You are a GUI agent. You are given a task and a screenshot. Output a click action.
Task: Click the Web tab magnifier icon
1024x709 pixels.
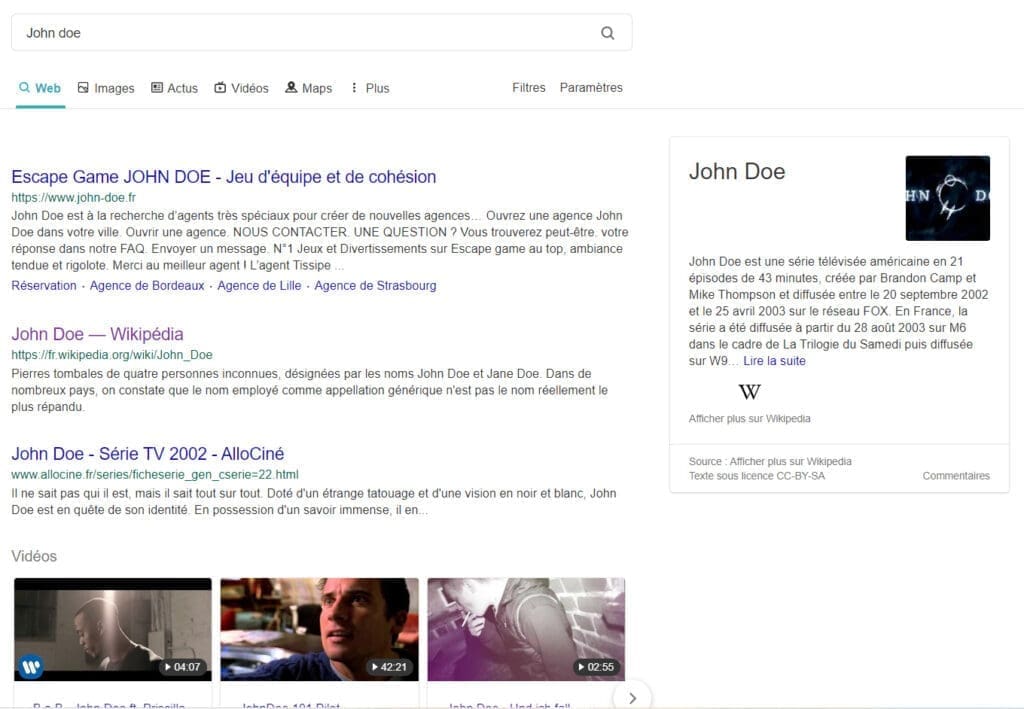coord(24,87)
